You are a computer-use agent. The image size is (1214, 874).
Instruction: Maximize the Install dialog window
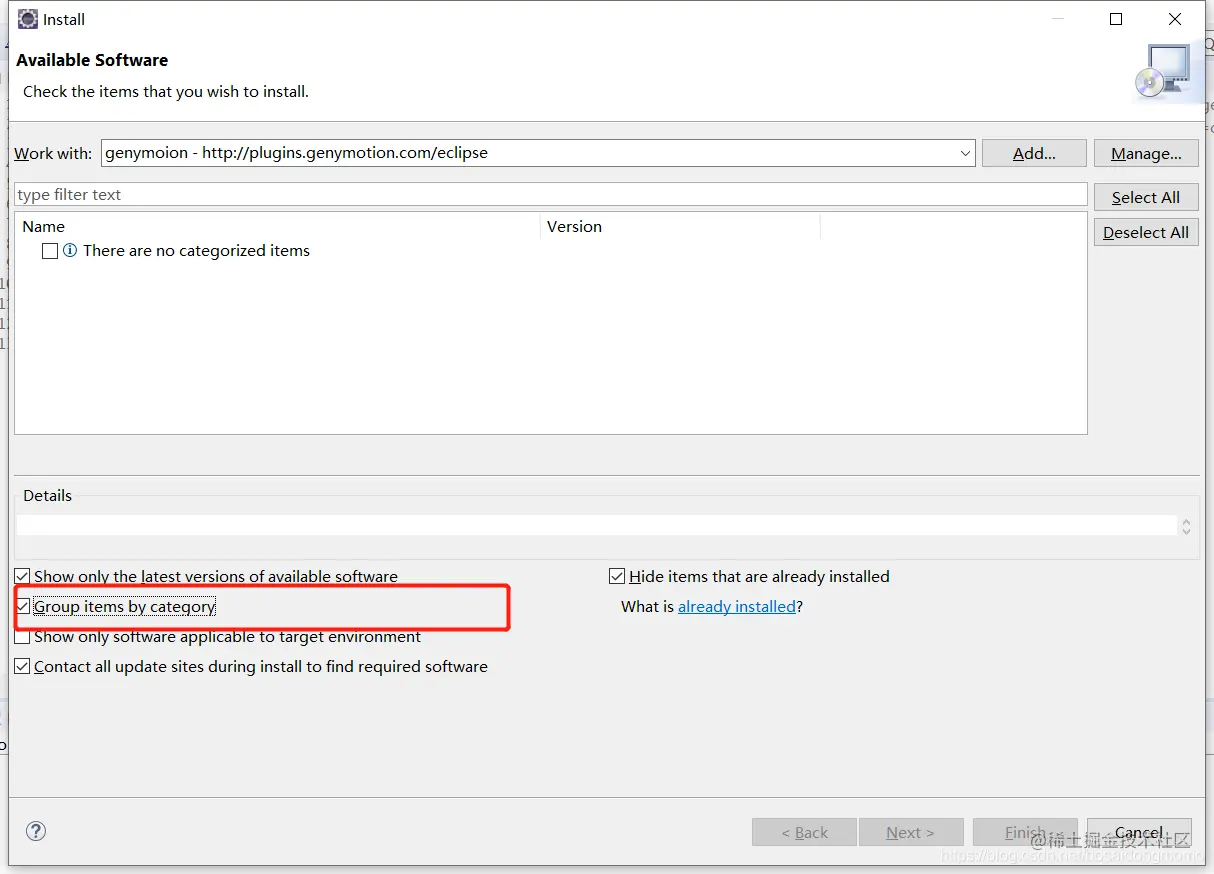click(1116, 19)
